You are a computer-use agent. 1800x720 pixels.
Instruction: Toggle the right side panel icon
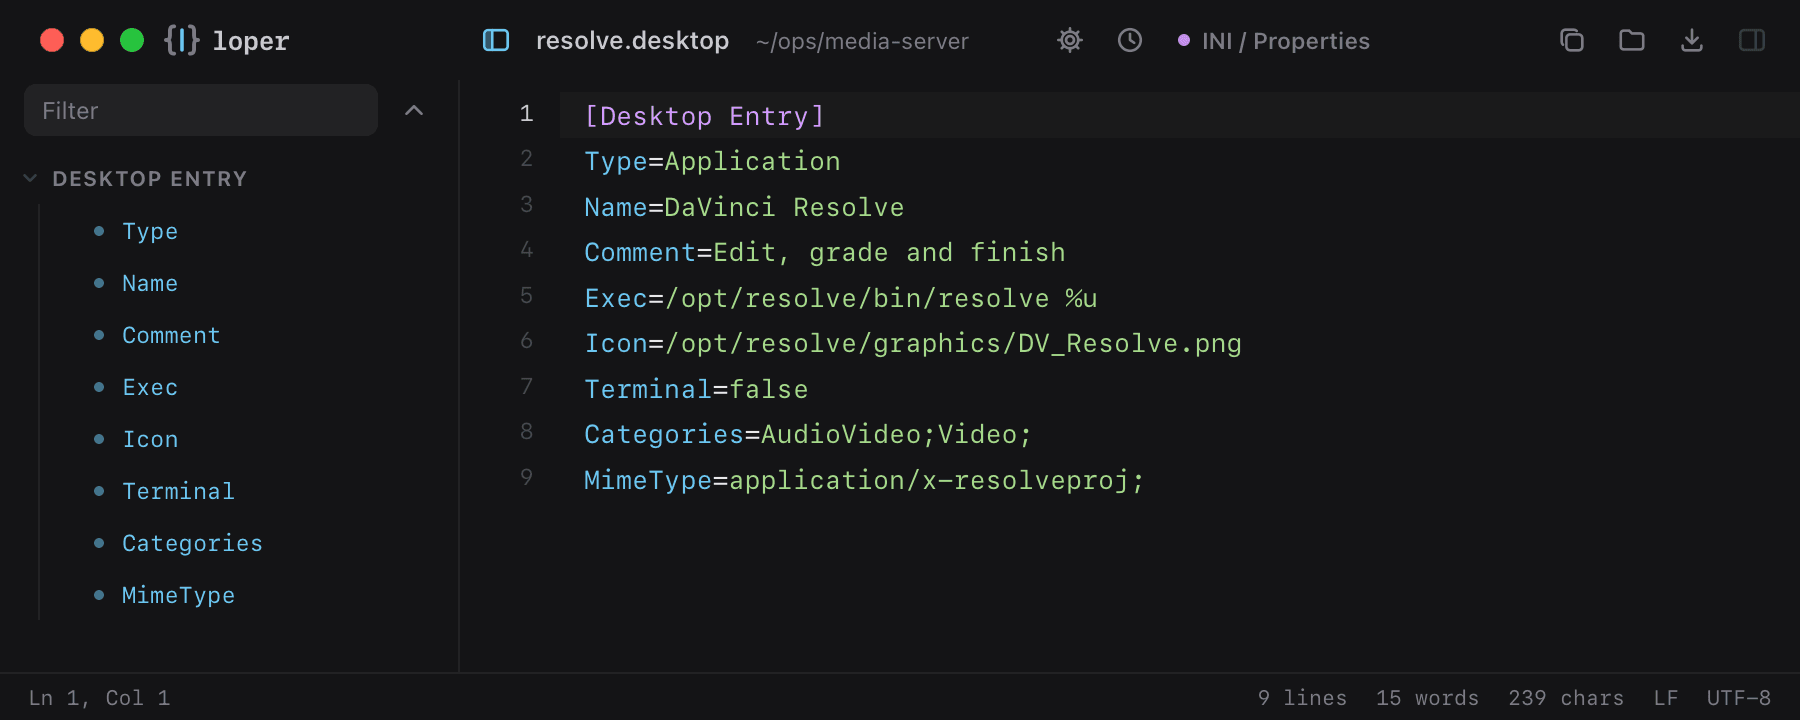click(x=1752, y=40)
